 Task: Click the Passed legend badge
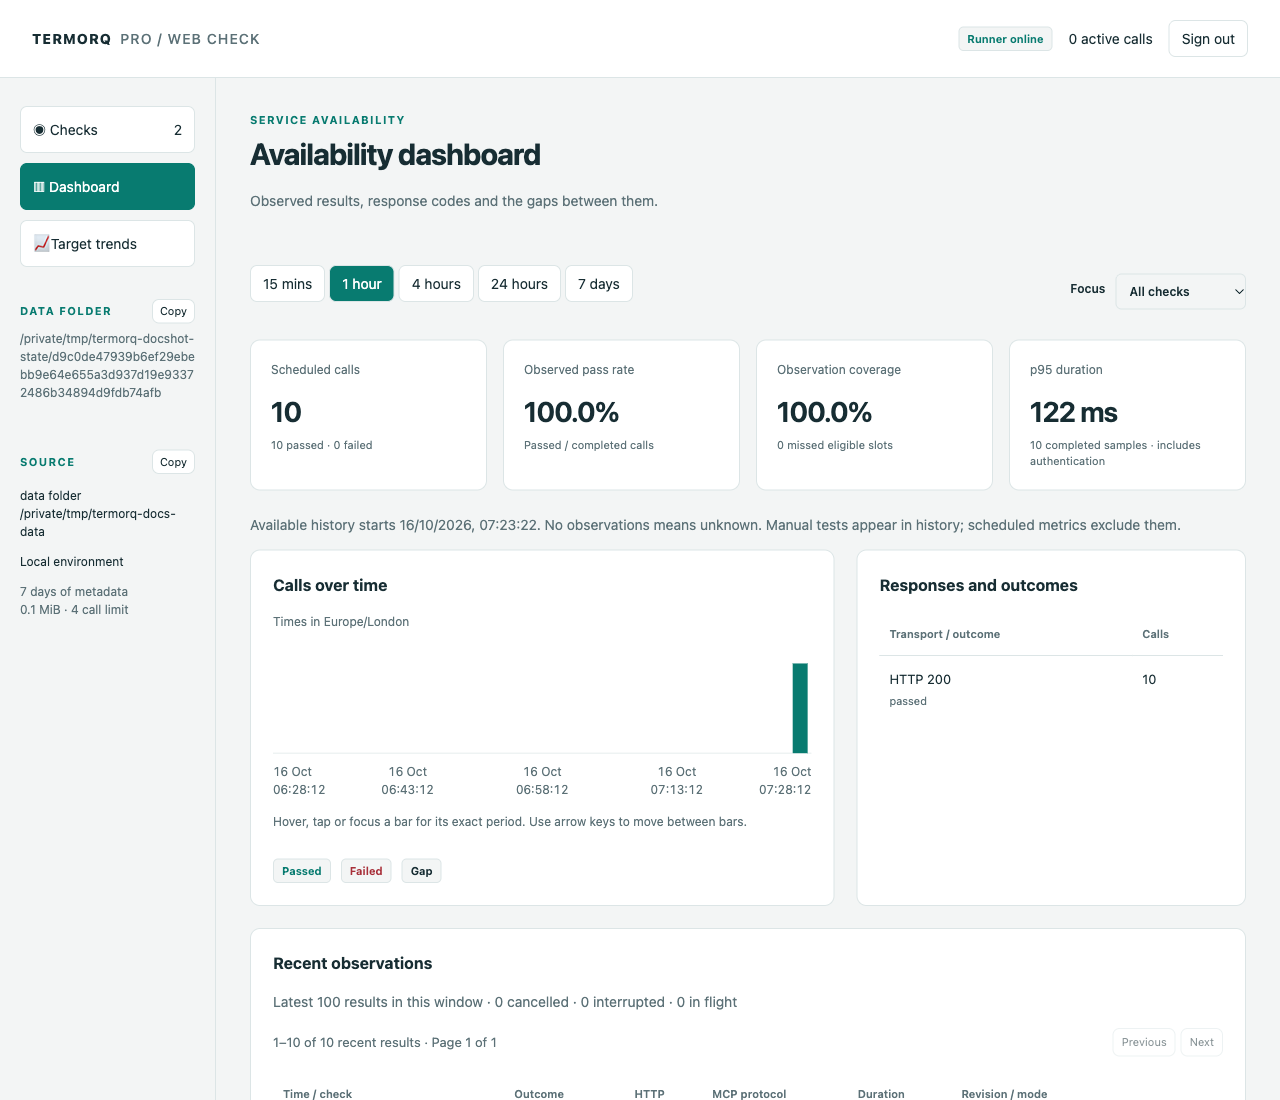[x=302, y=871]
